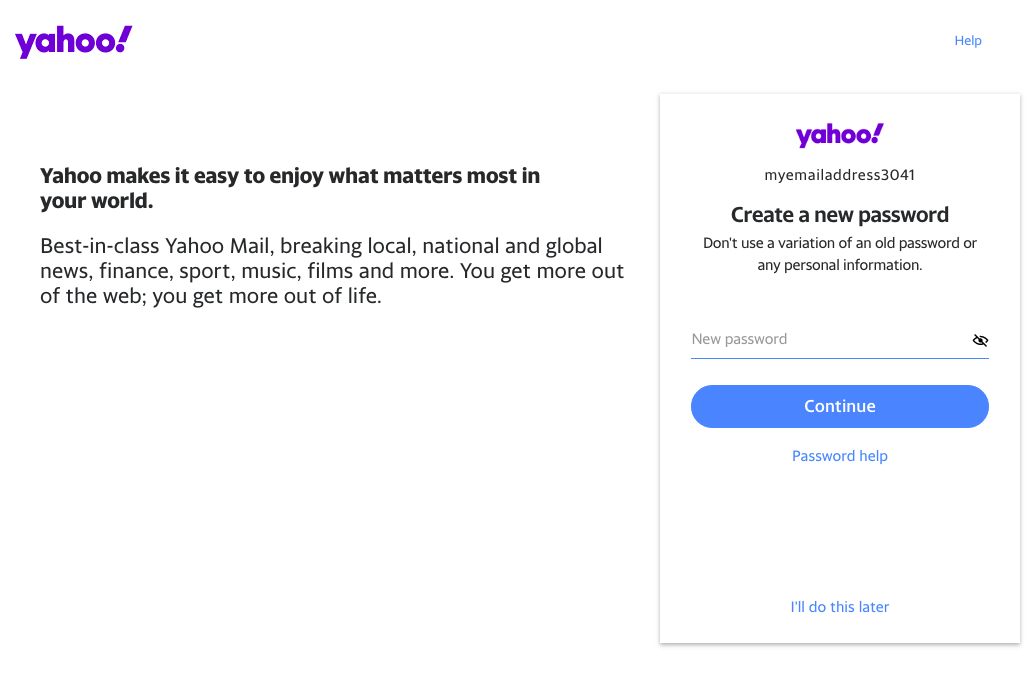
Task: Click the Continue button
Action: tap(839, 406)
